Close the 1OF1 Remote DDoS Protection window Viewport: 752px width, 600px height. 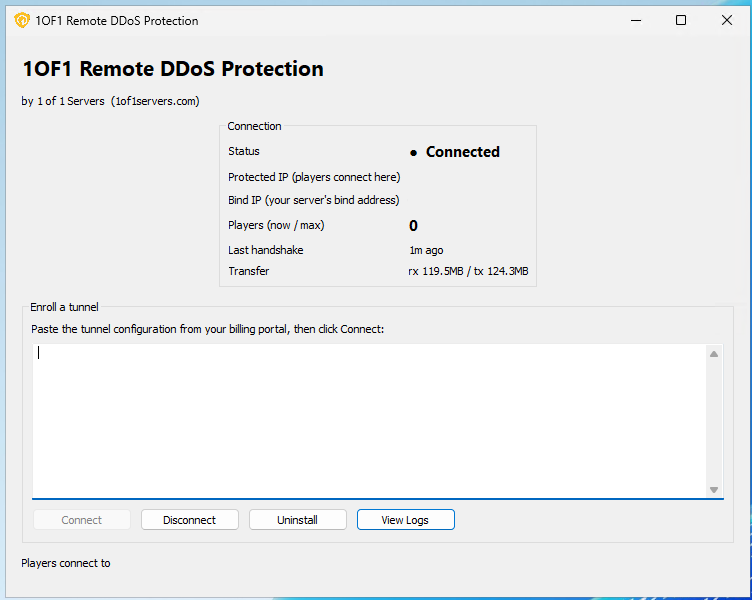727,20
